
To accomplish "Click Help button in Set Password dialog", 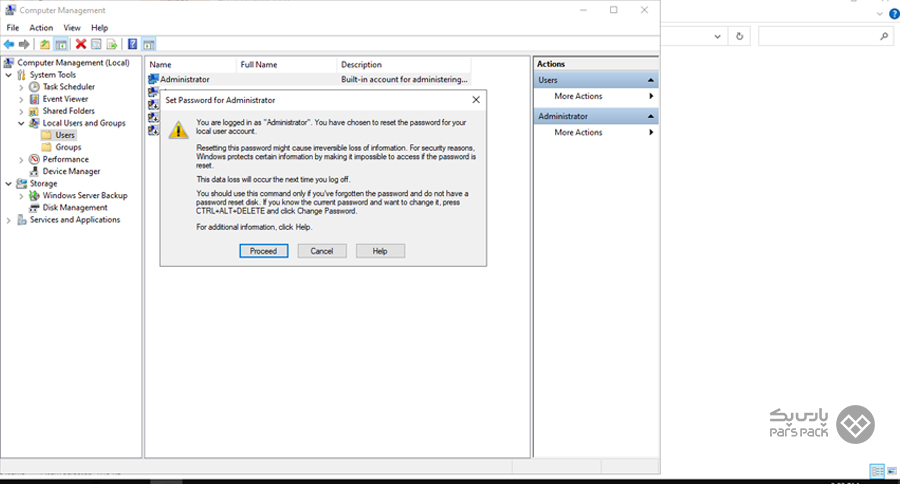I will point(380,251).
